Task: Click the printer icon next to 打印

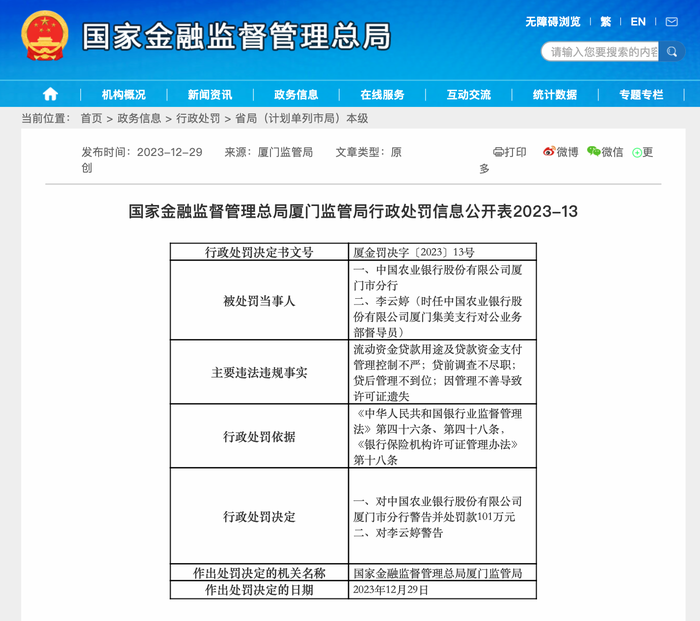Action: point(498,152)
